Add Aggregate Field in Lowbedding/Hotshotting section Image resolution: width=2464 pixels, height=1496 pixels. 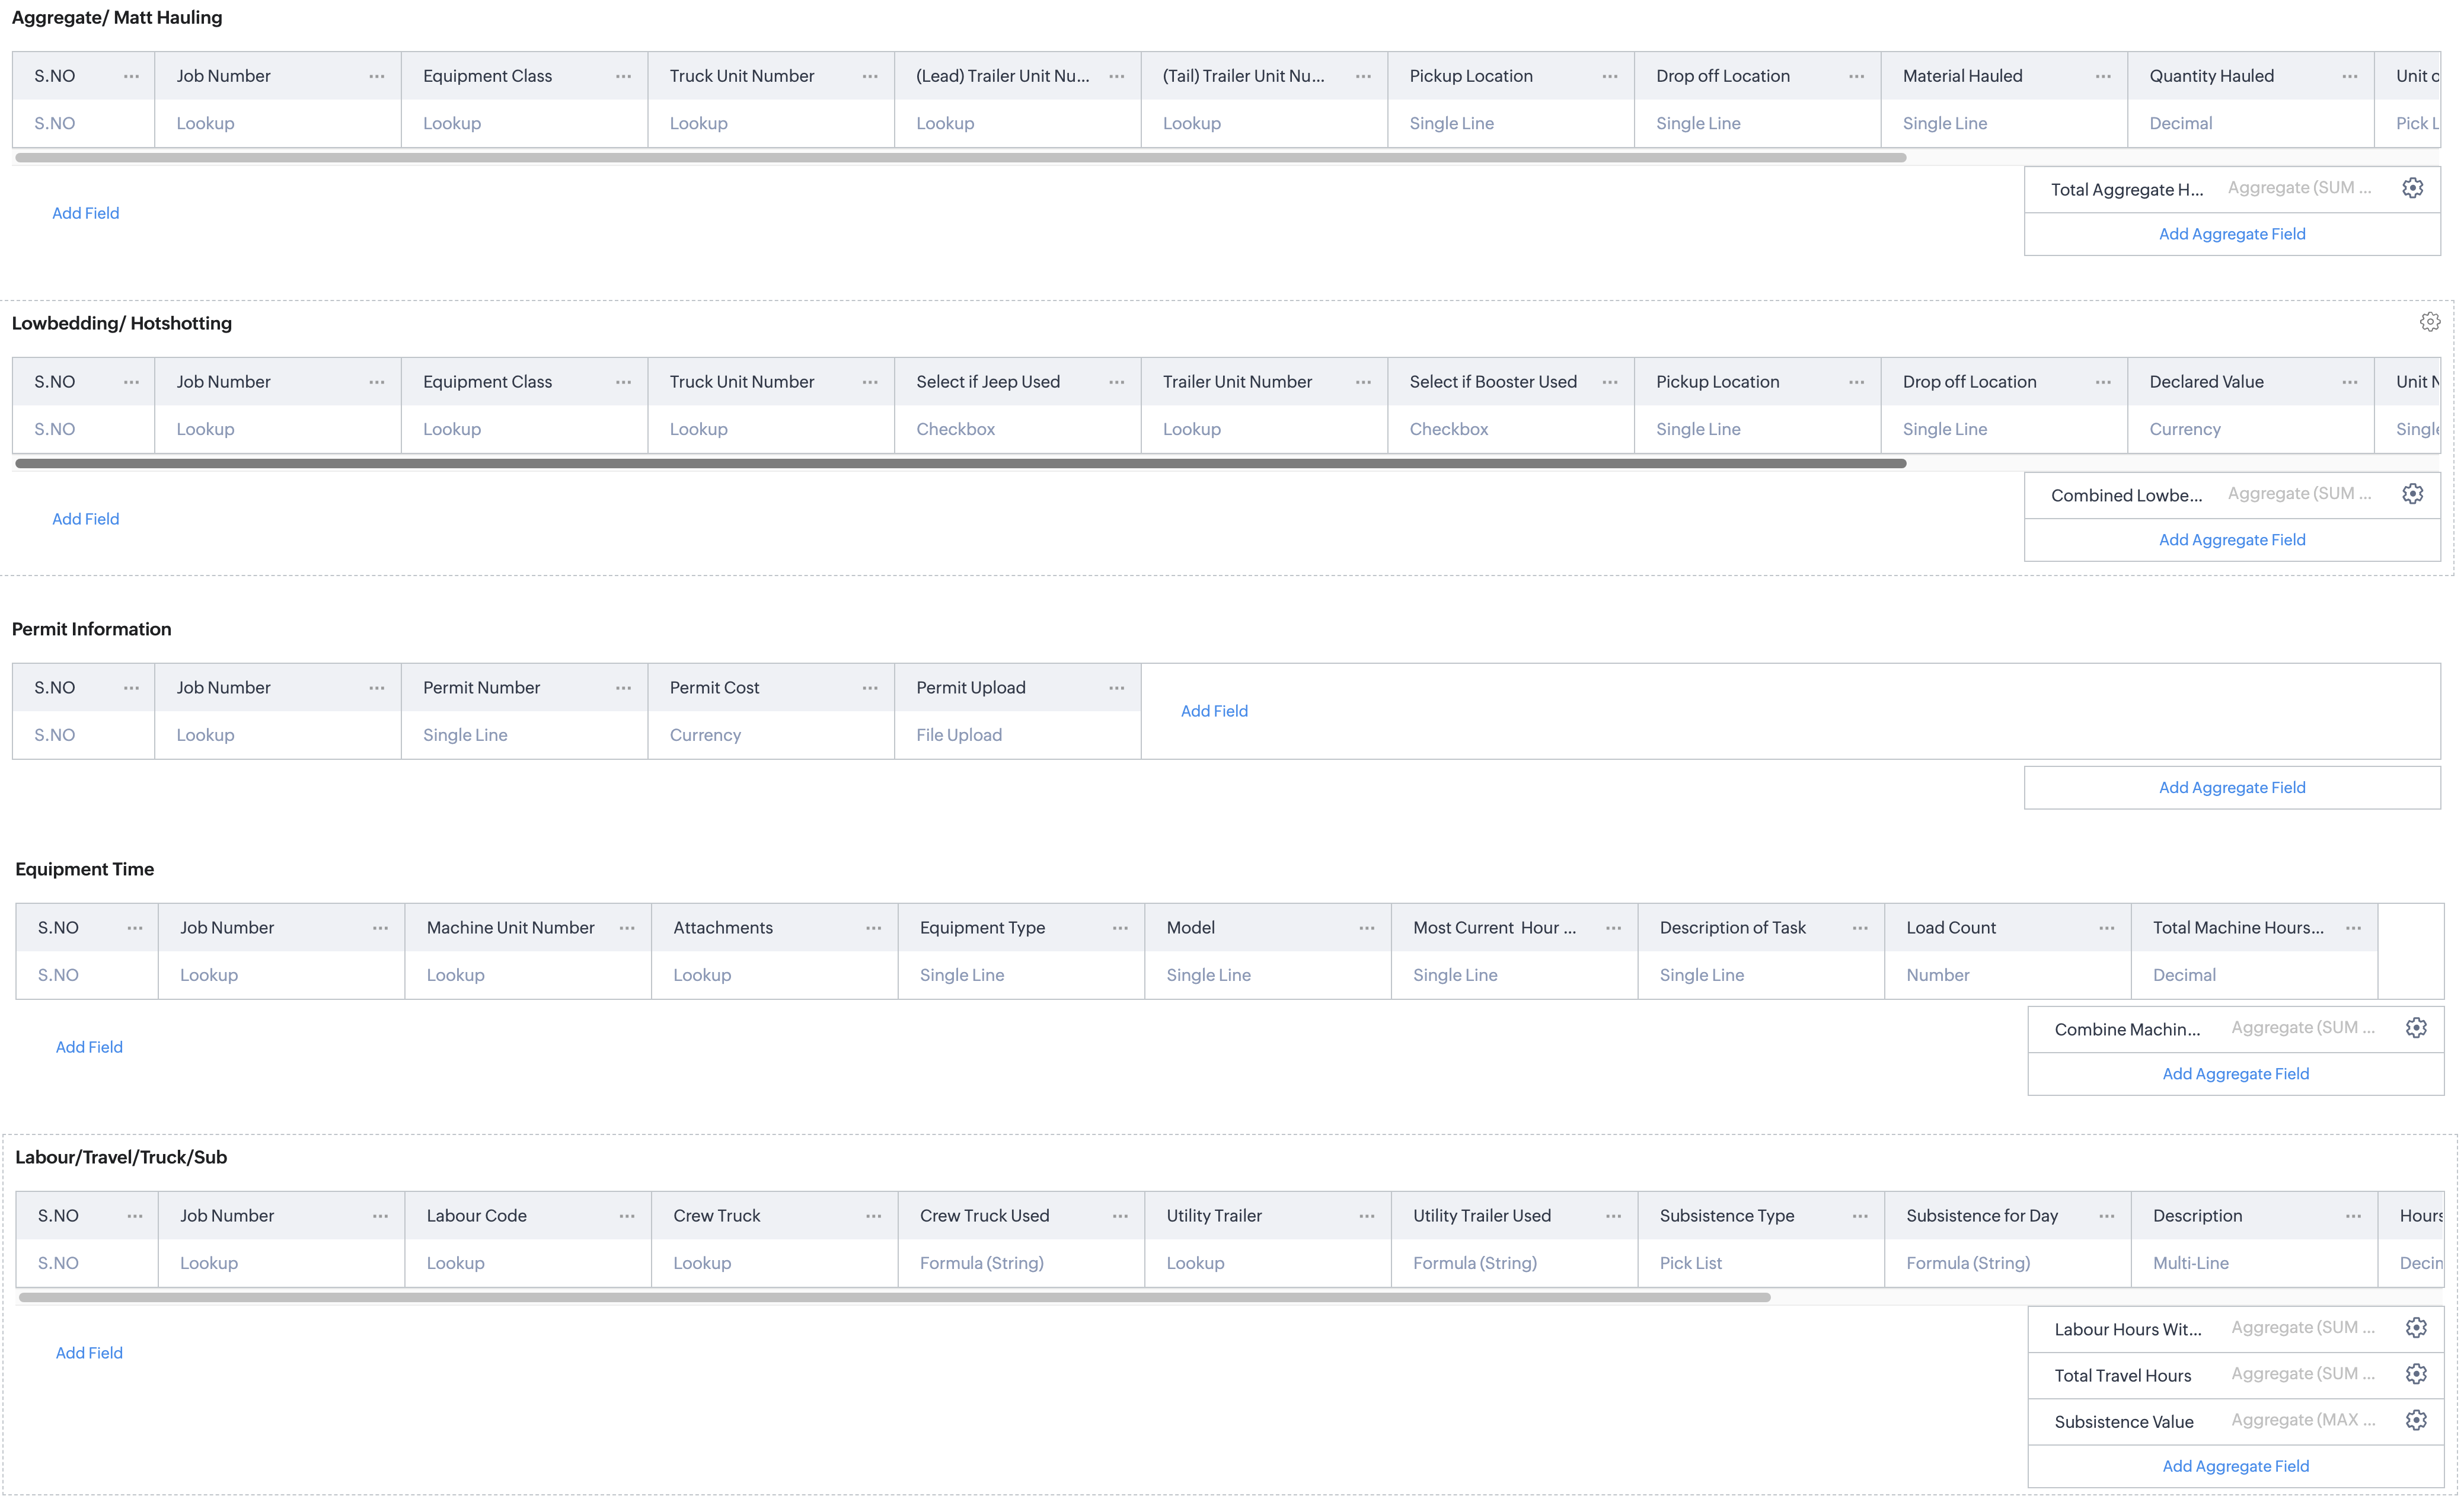click(2232, 540)
